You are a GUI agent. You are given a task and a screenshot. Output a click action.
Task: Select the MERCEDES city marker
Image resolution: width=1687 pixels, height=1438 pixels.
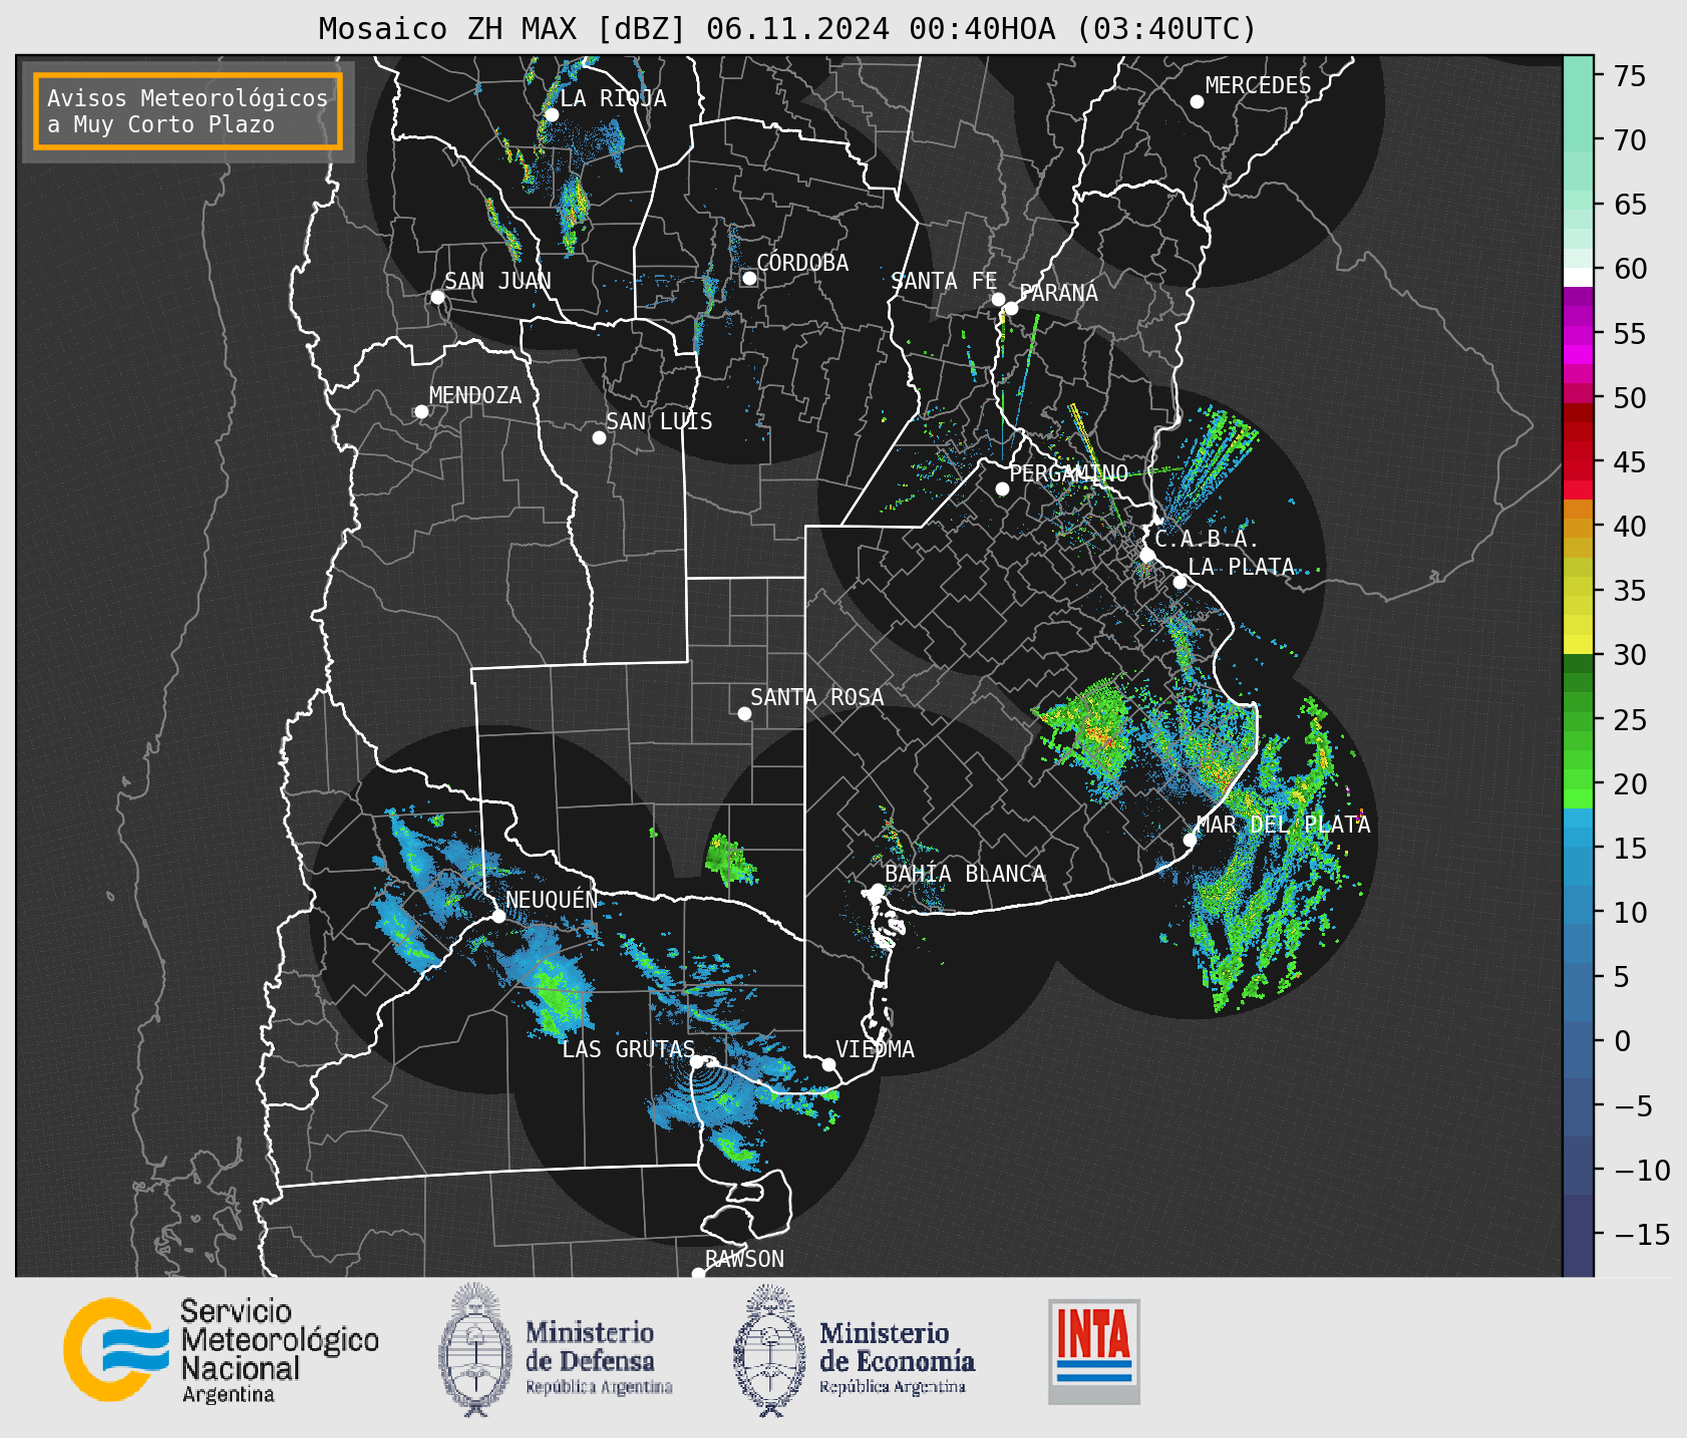coord(1197,102)
